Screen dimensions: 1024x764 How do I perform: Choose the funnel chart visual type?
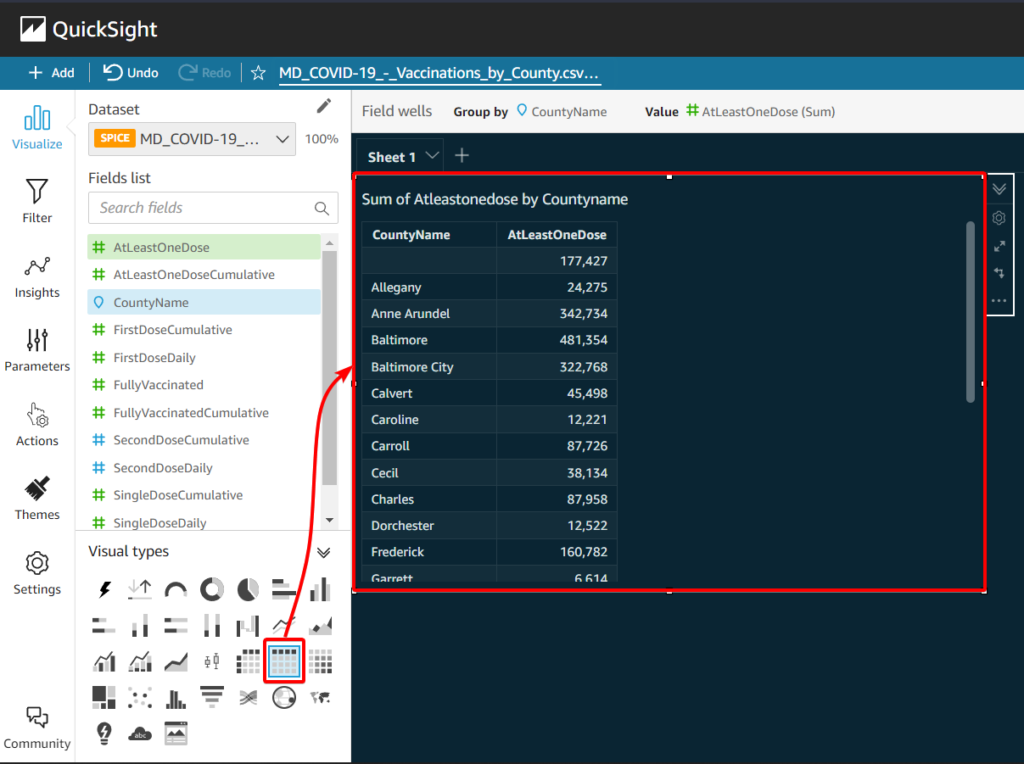click(x=211, y=697)
